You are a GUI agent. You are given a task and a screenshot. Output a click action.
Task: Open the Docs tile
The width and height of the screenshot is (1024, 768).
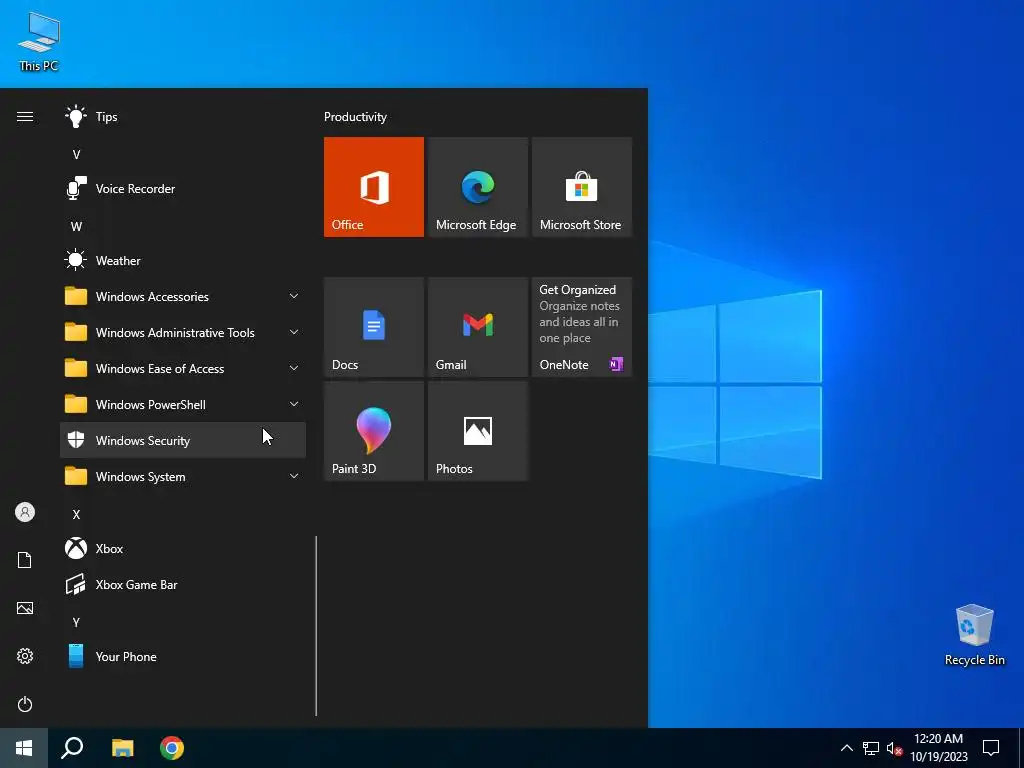click(x=374, y=327)
